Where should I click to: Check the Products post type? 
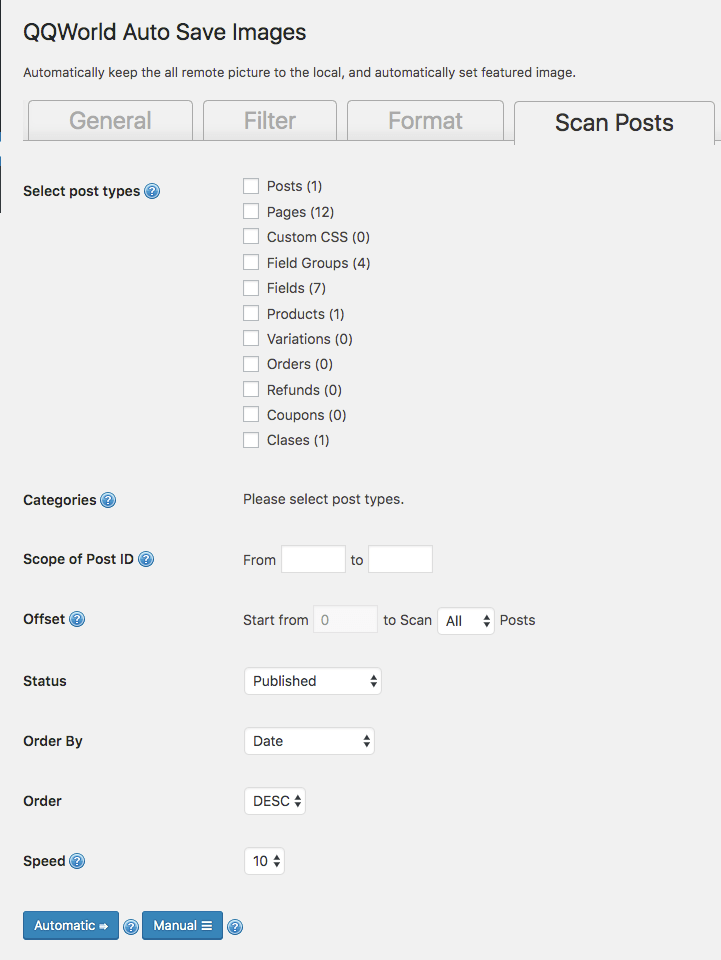coord(250,313)
